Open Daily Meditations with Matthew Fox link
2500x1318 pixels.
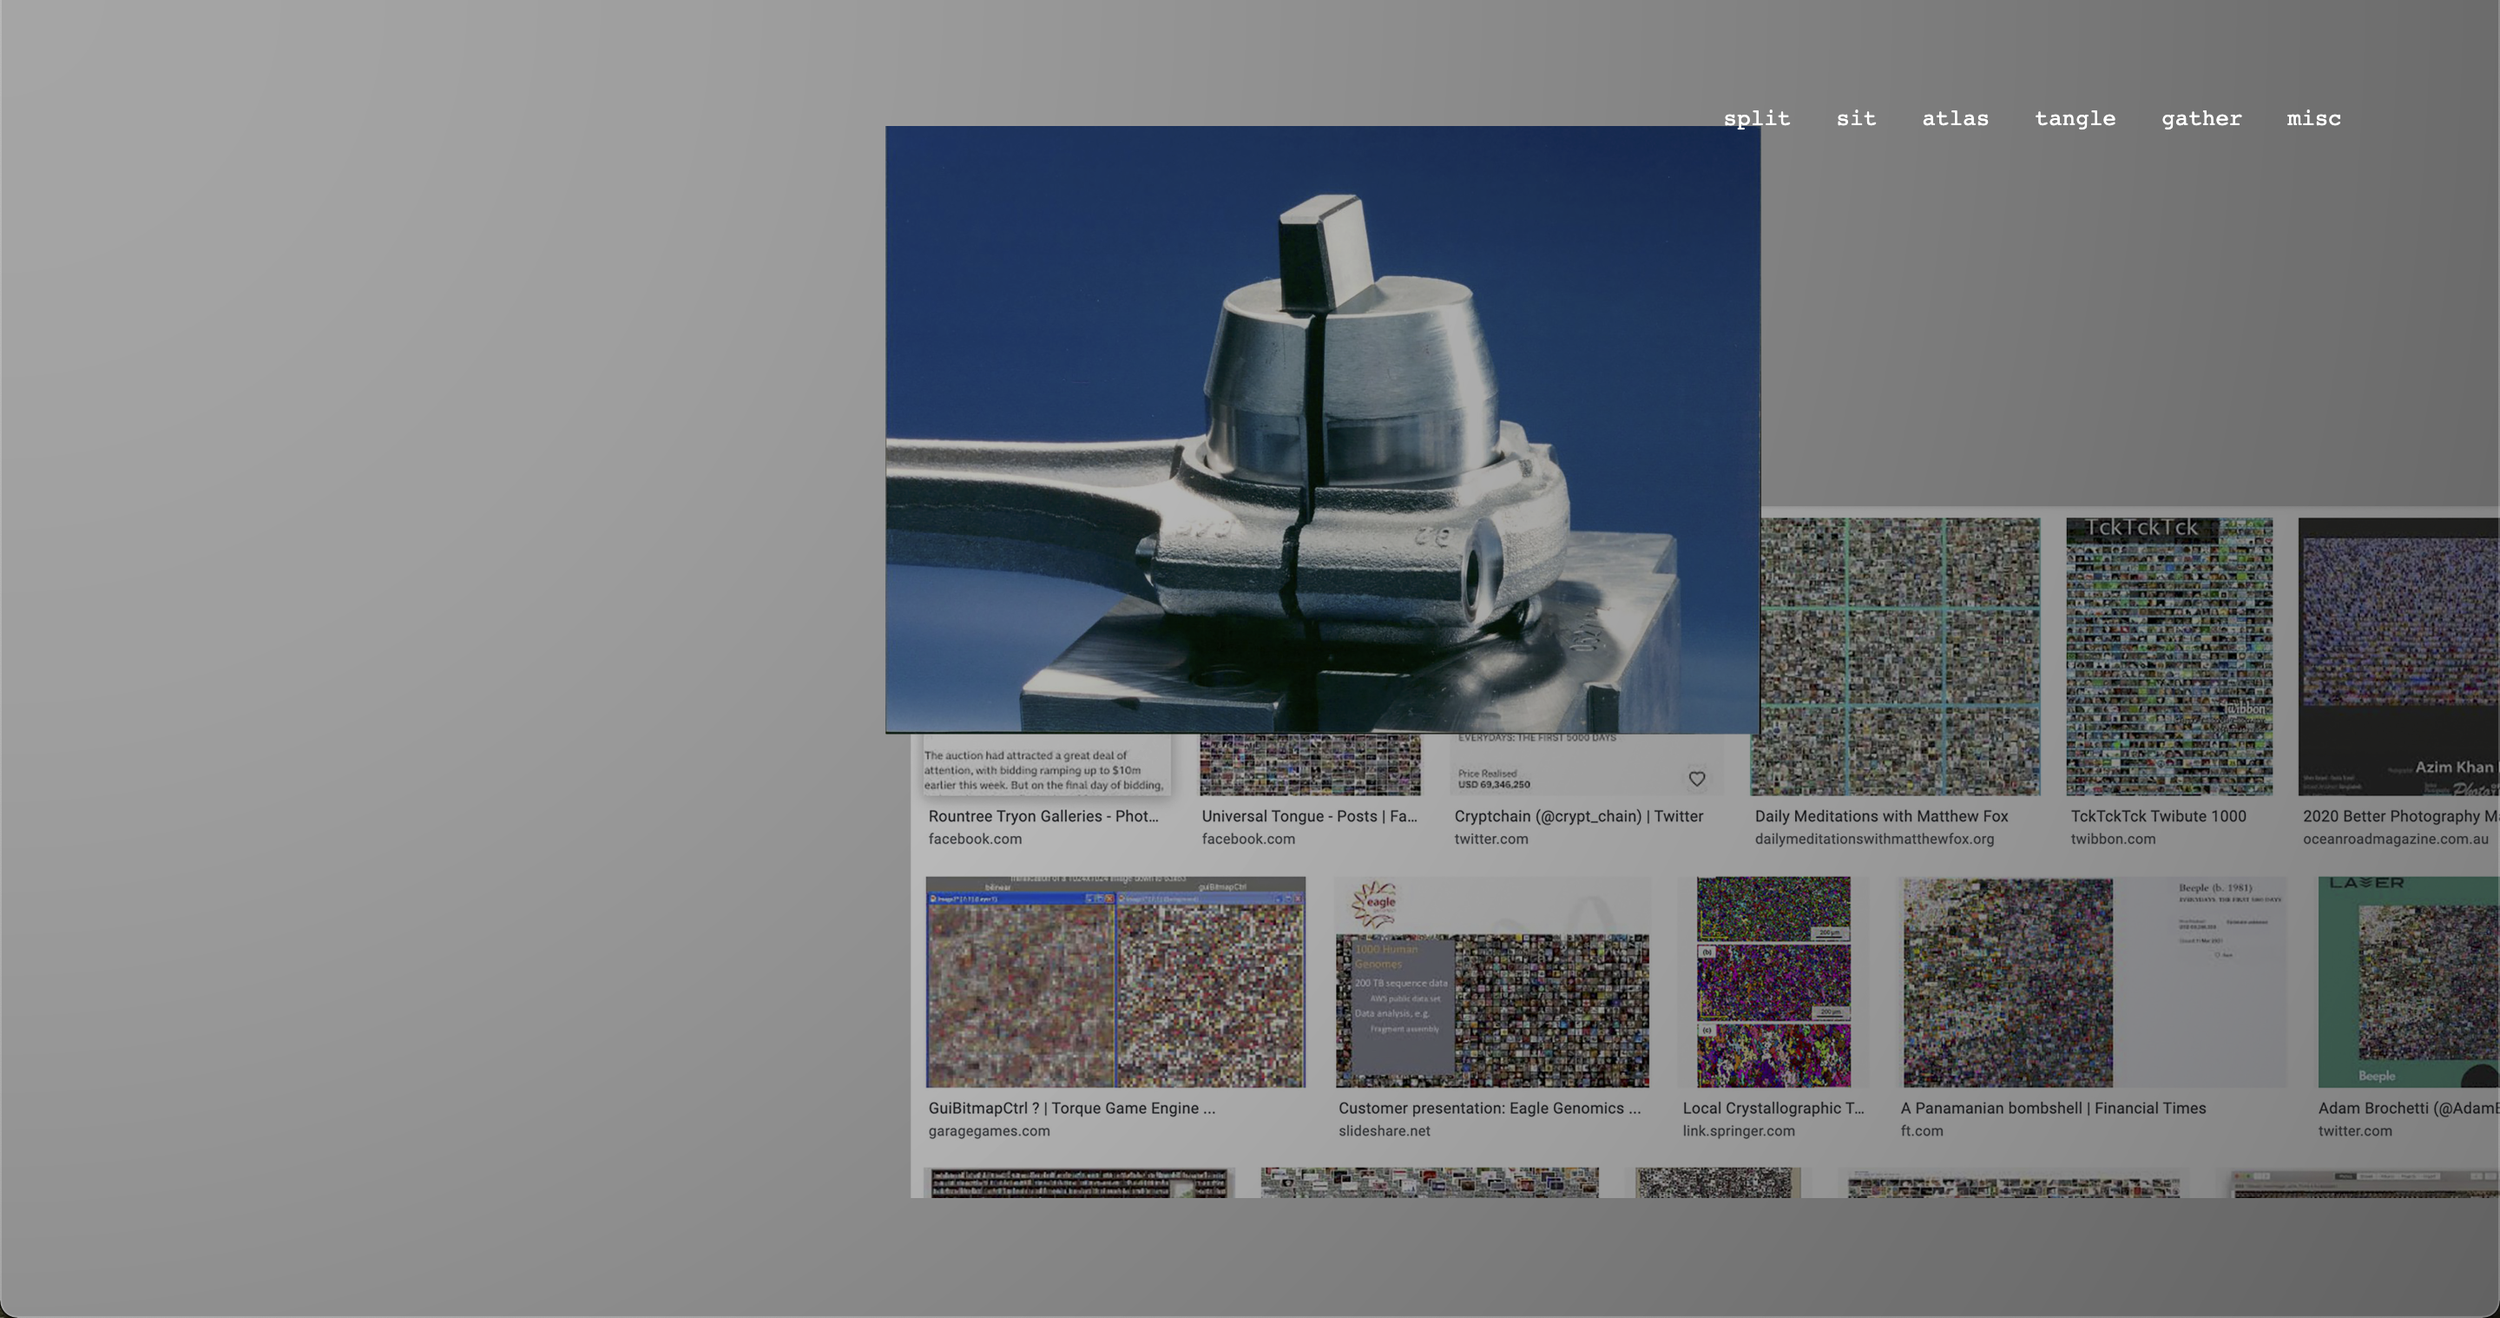[x=1881, y=816]
